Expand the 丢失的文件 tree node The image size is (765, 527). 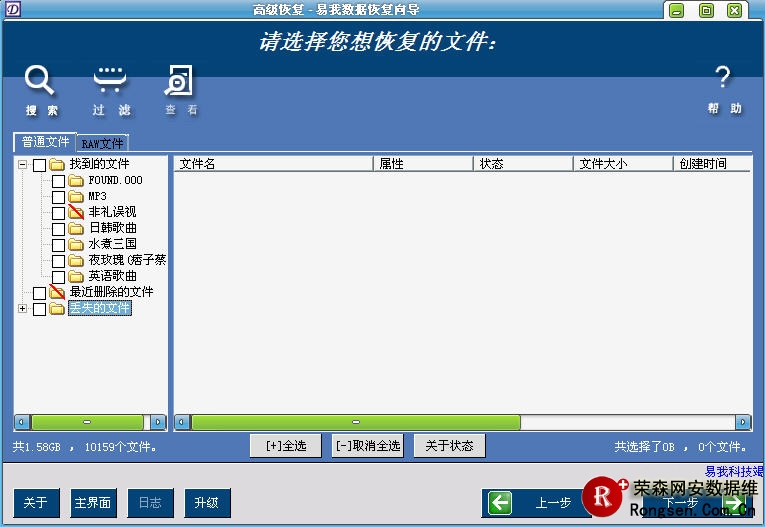pos(22,308)
